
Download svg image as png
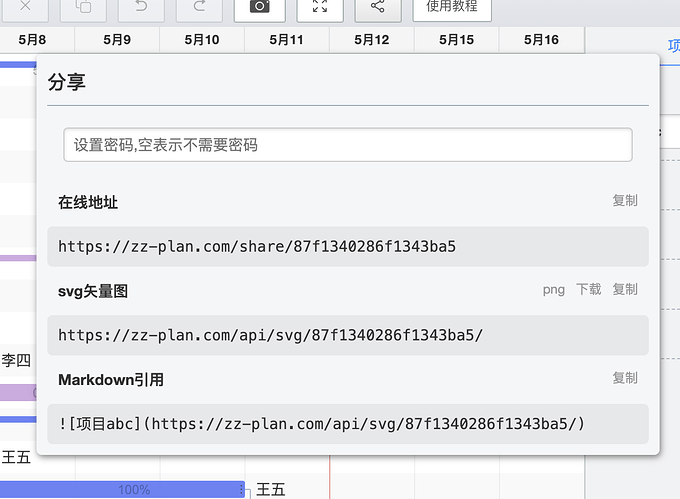click(554, 290)
